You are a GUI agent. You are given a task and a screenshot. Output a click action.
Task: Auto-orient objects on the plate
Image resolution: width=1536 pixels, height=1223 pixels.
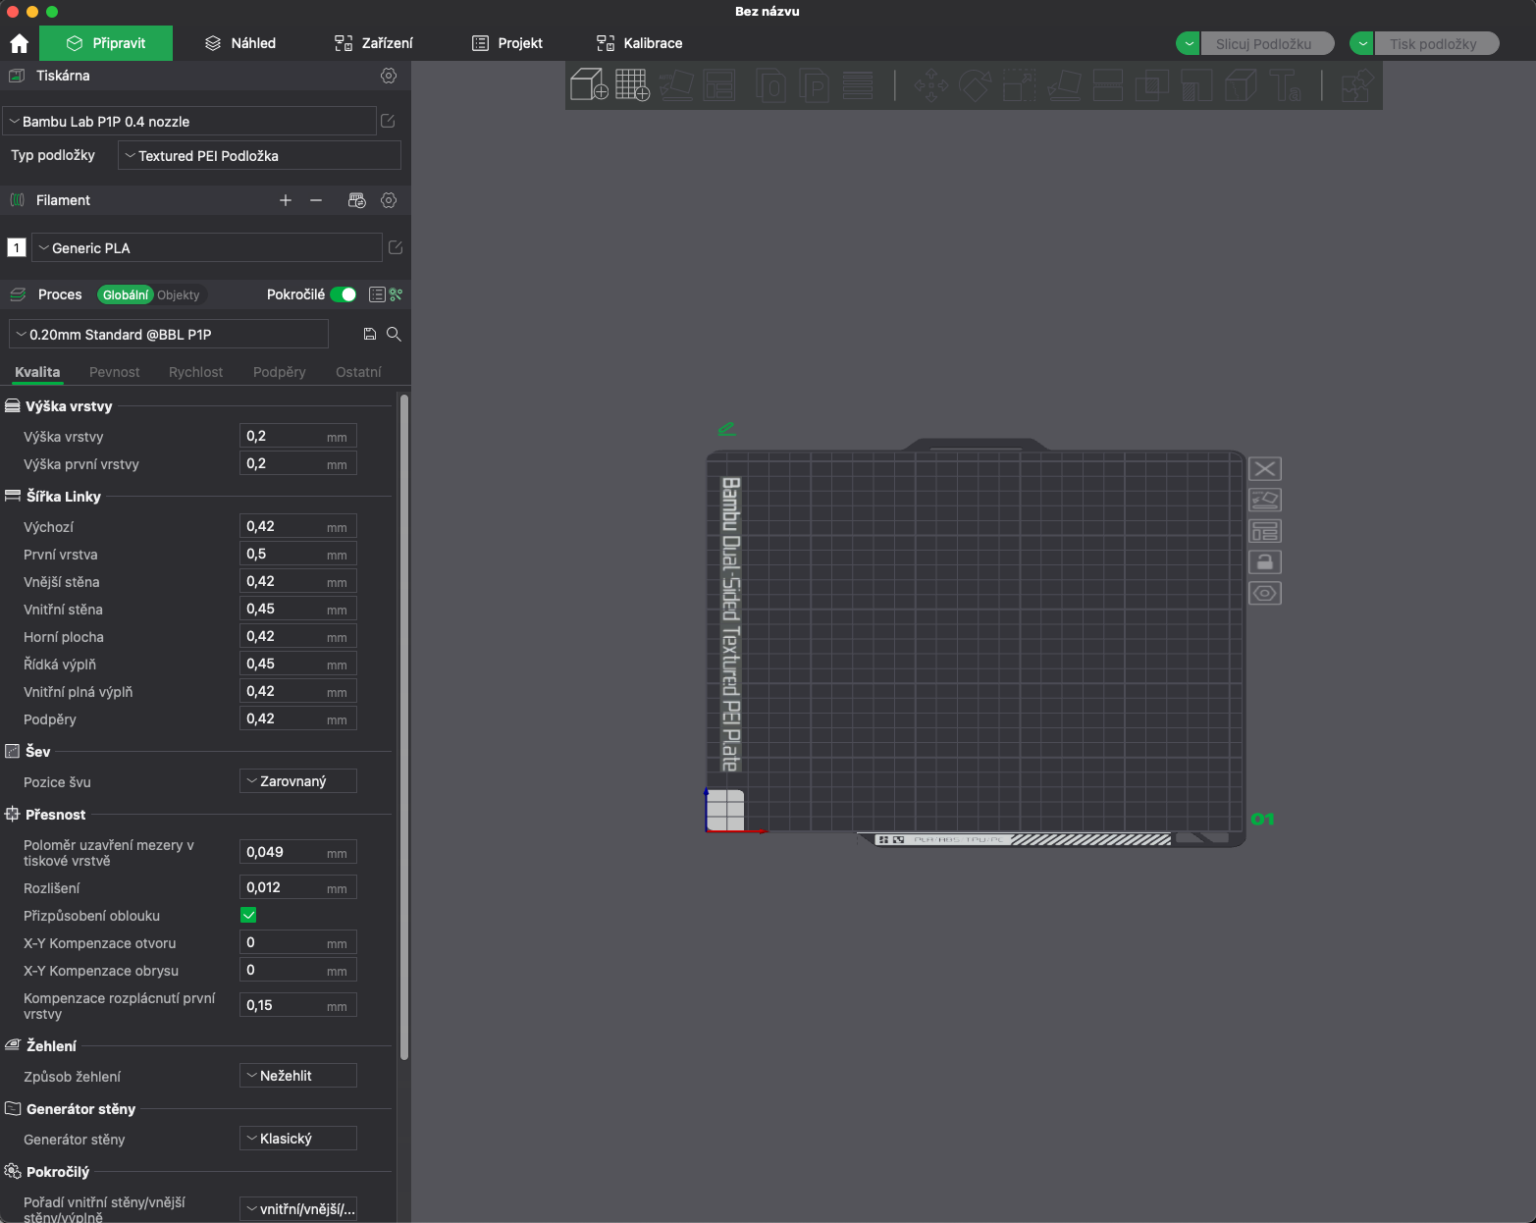[1265, 500]
